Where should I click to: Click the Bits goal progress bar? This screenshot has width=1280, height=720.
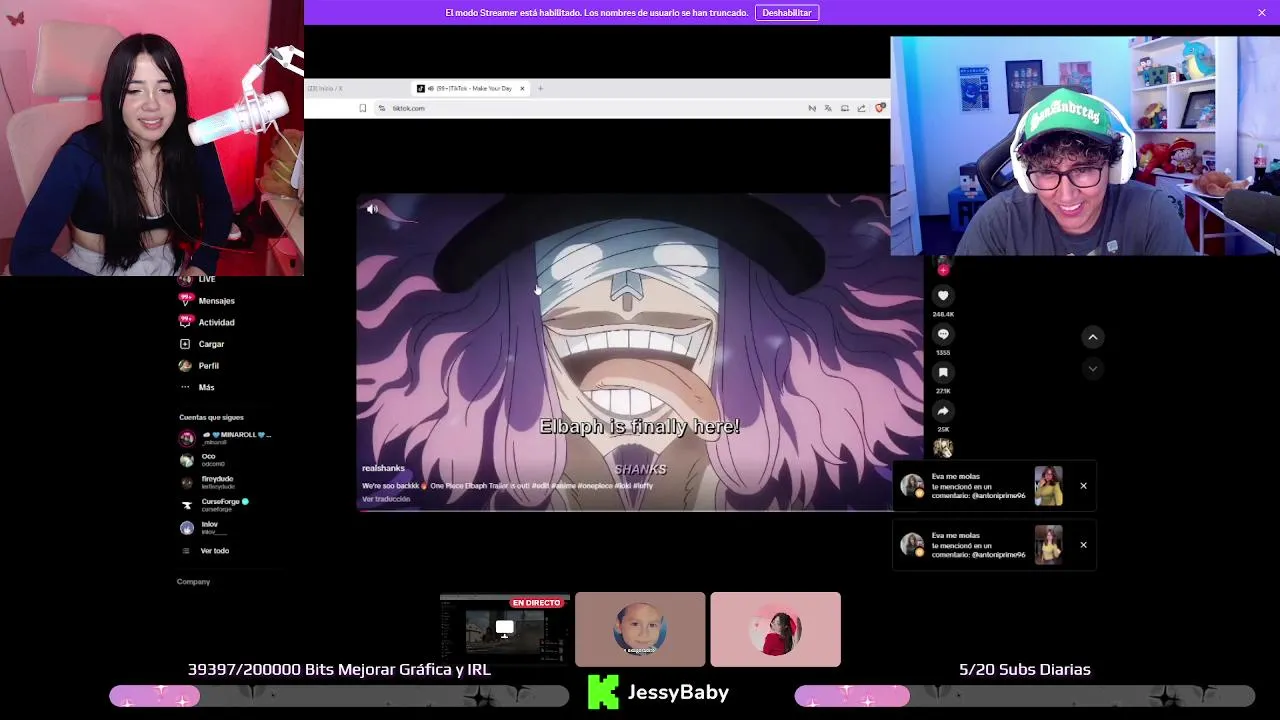339,696
